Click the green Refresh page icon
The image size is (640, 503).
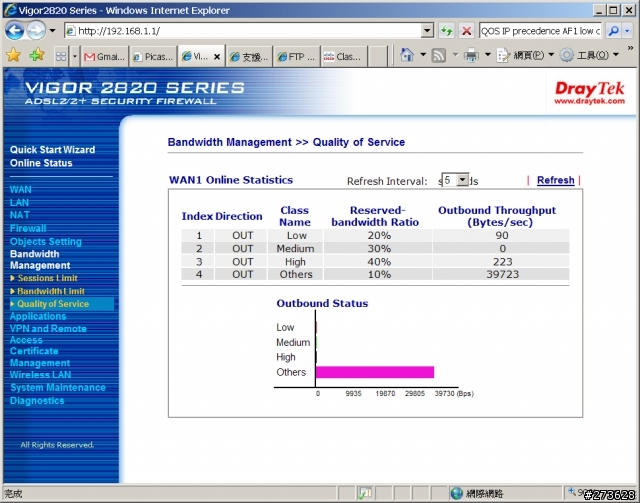pyautogui.click(x=447, y=31)
